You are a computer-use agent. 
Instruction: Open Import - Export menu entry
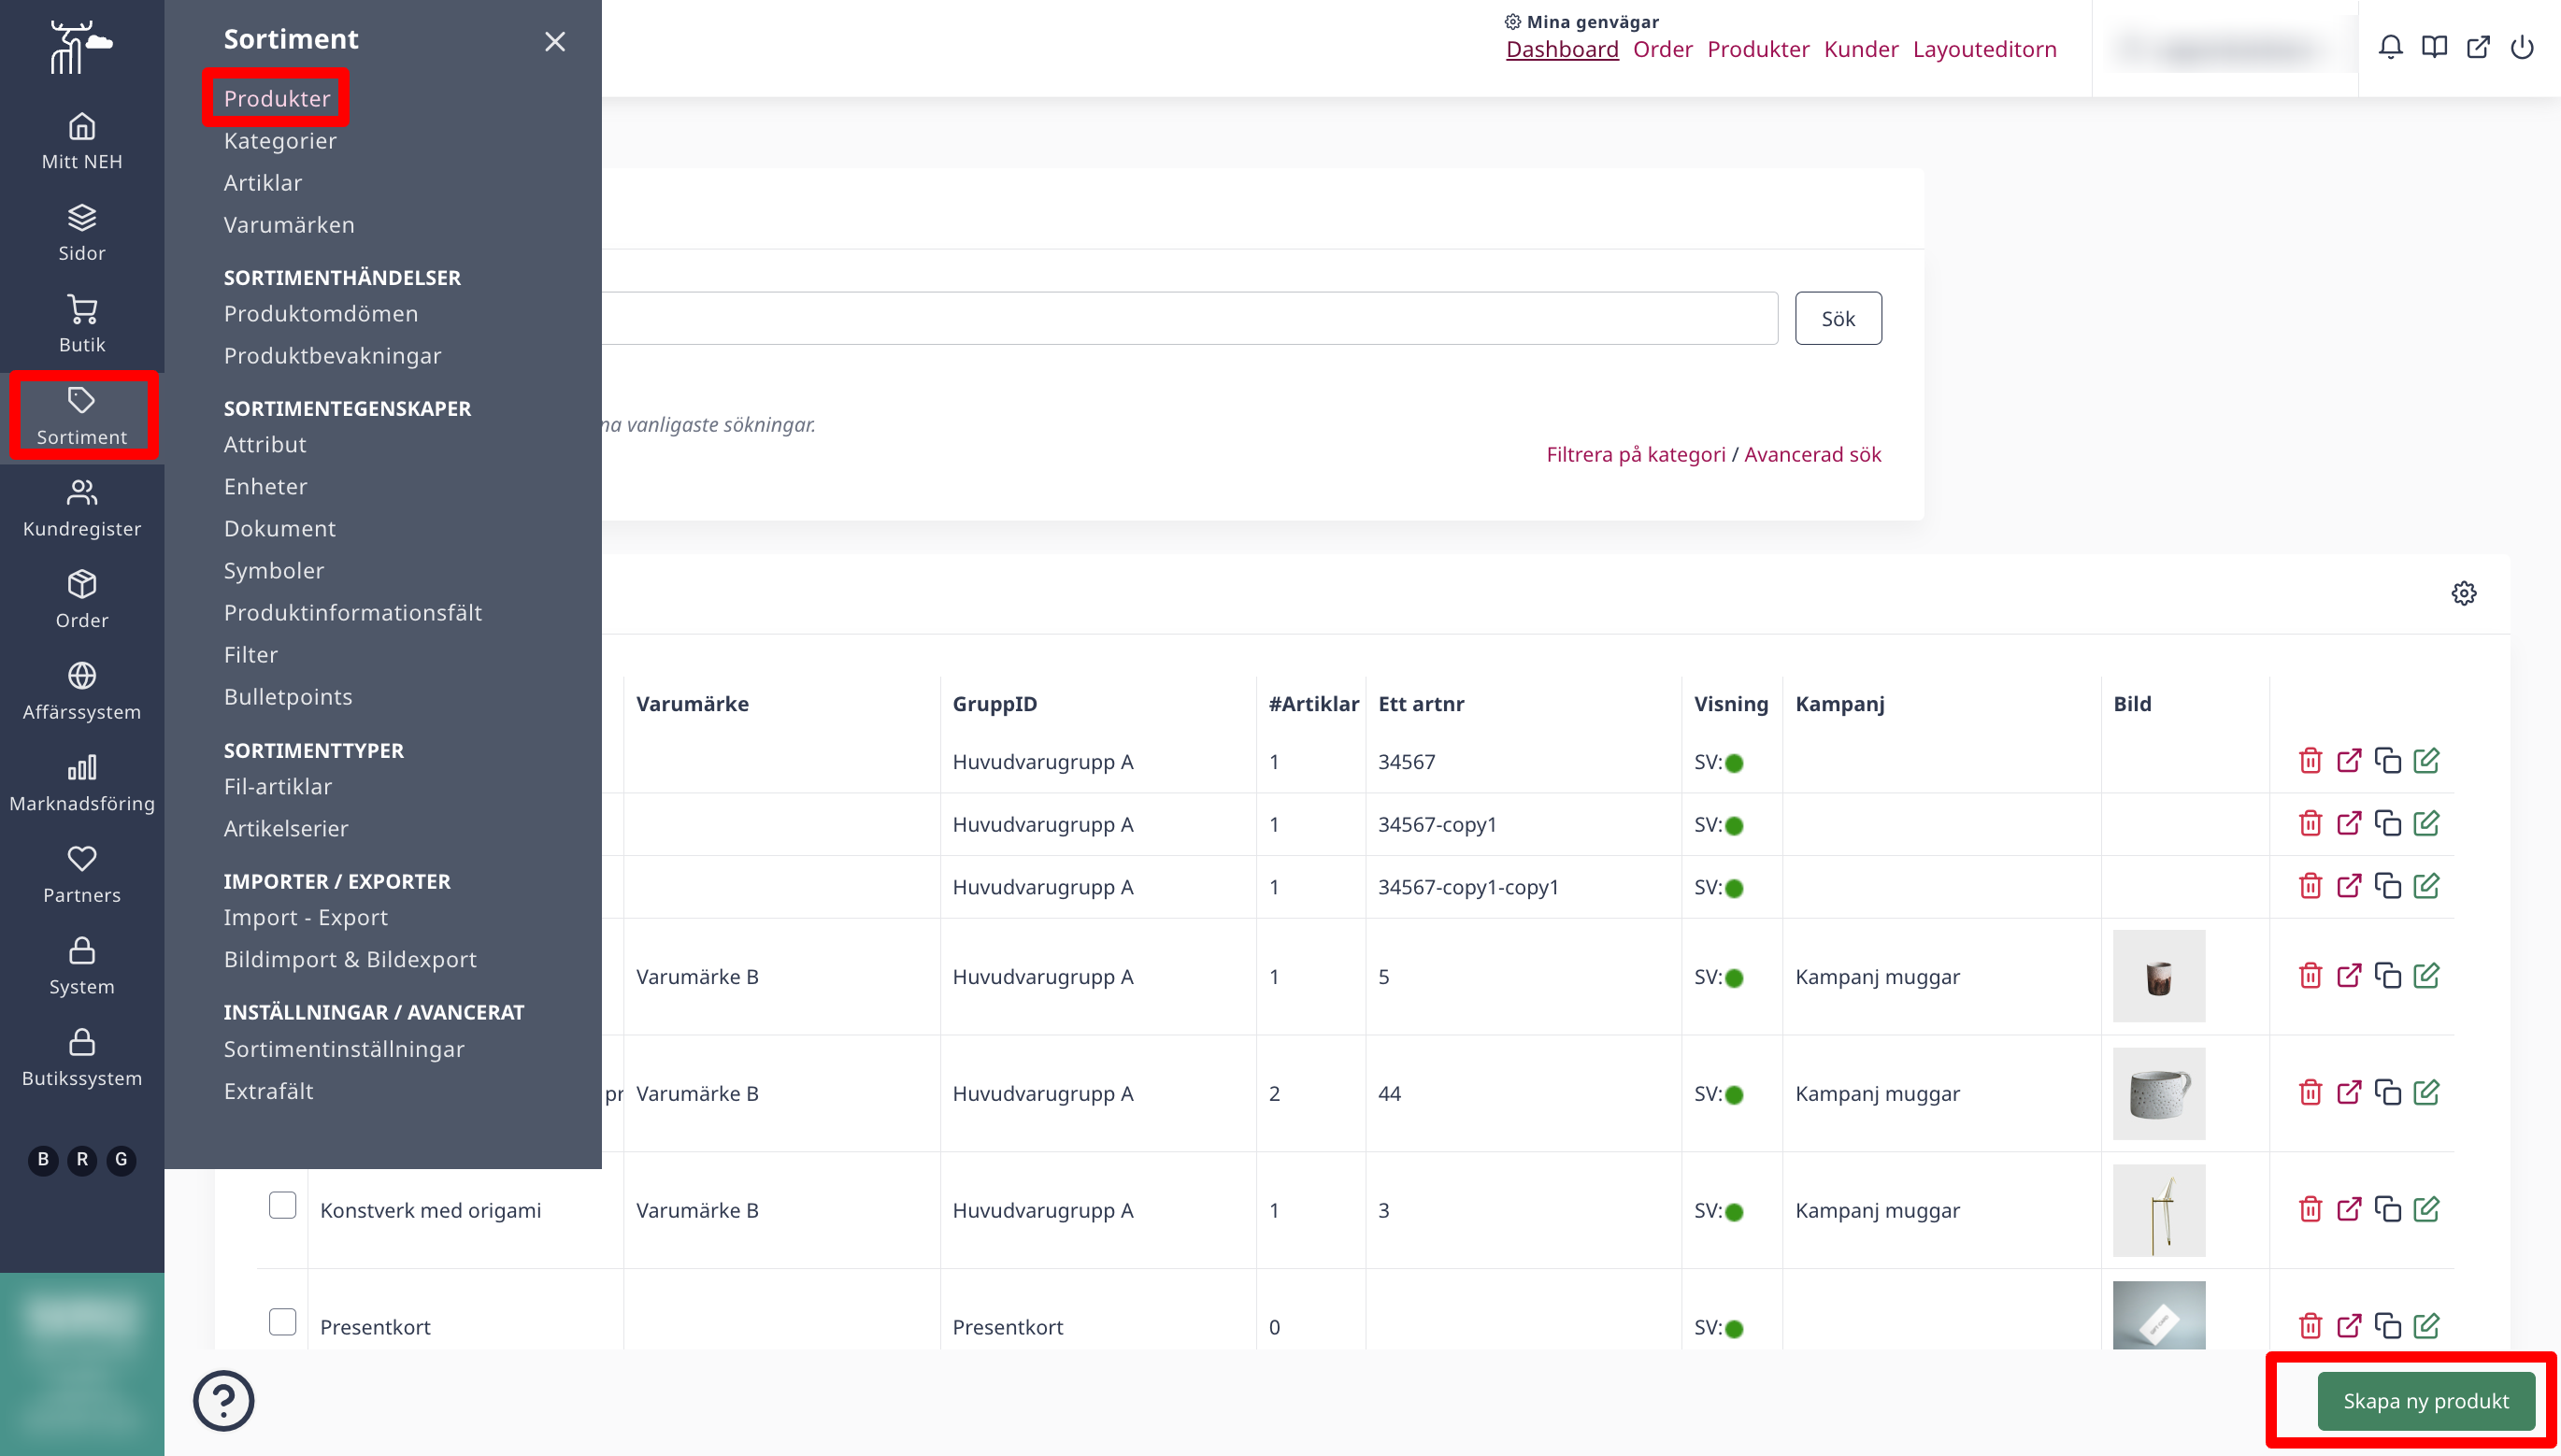[x=305, y=918]
